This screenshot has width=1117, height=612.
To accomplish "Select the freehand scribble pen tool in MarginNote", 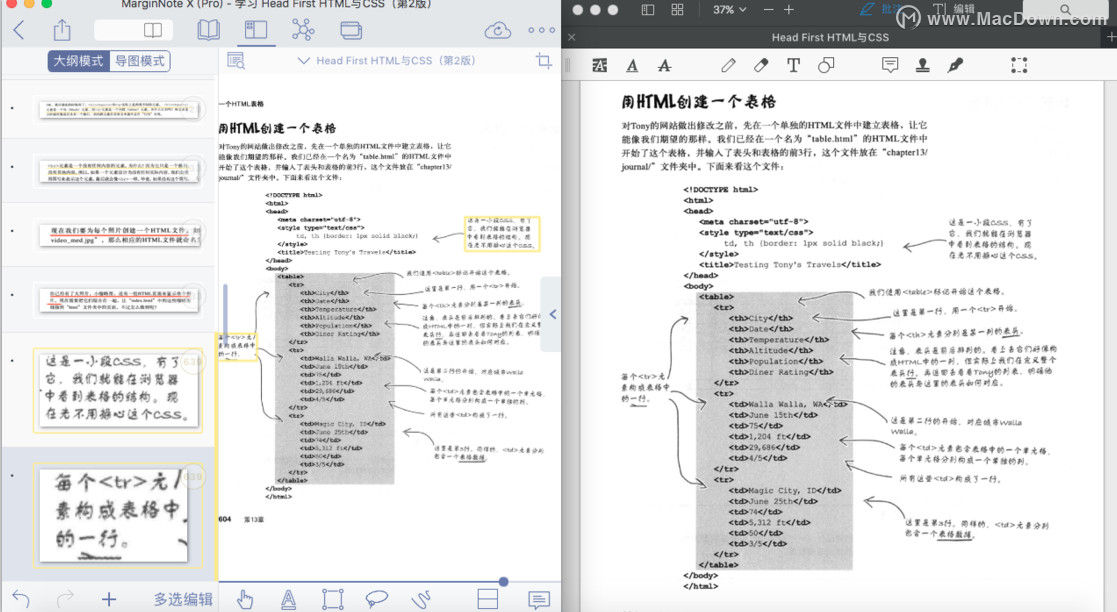I will point(421,599).
